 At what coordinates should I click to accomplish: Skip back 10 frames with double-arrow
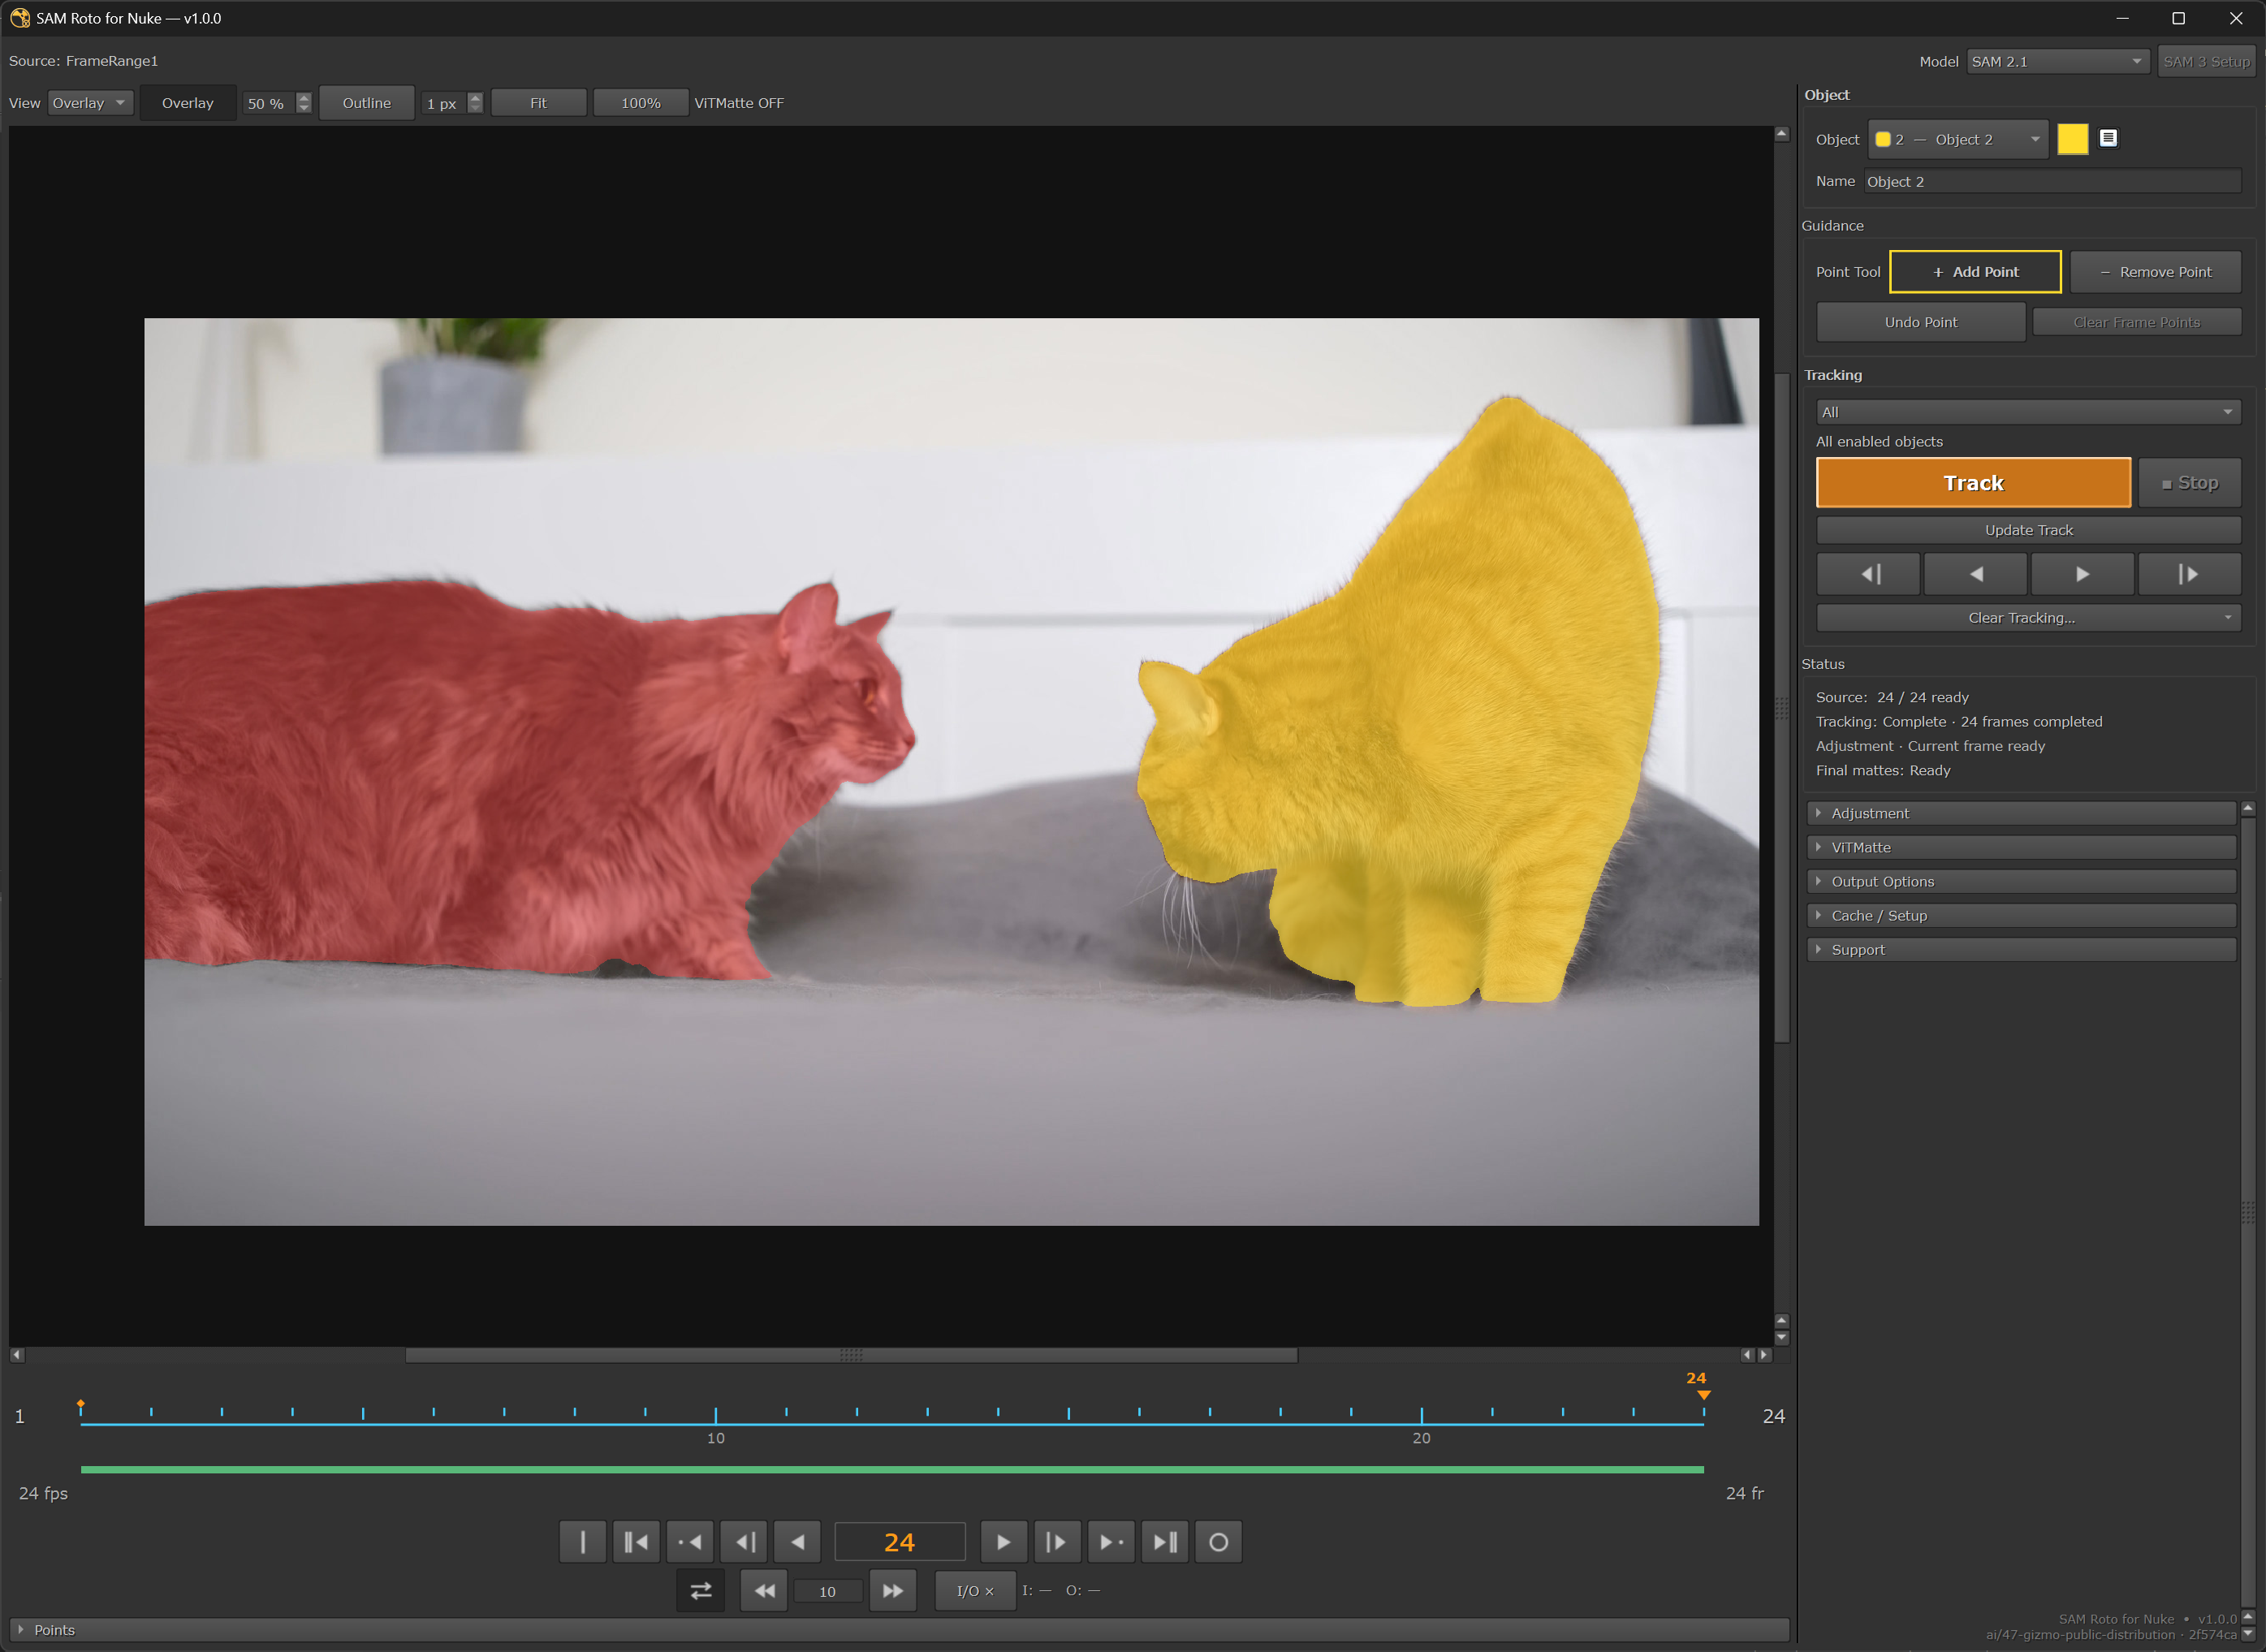764,1591
